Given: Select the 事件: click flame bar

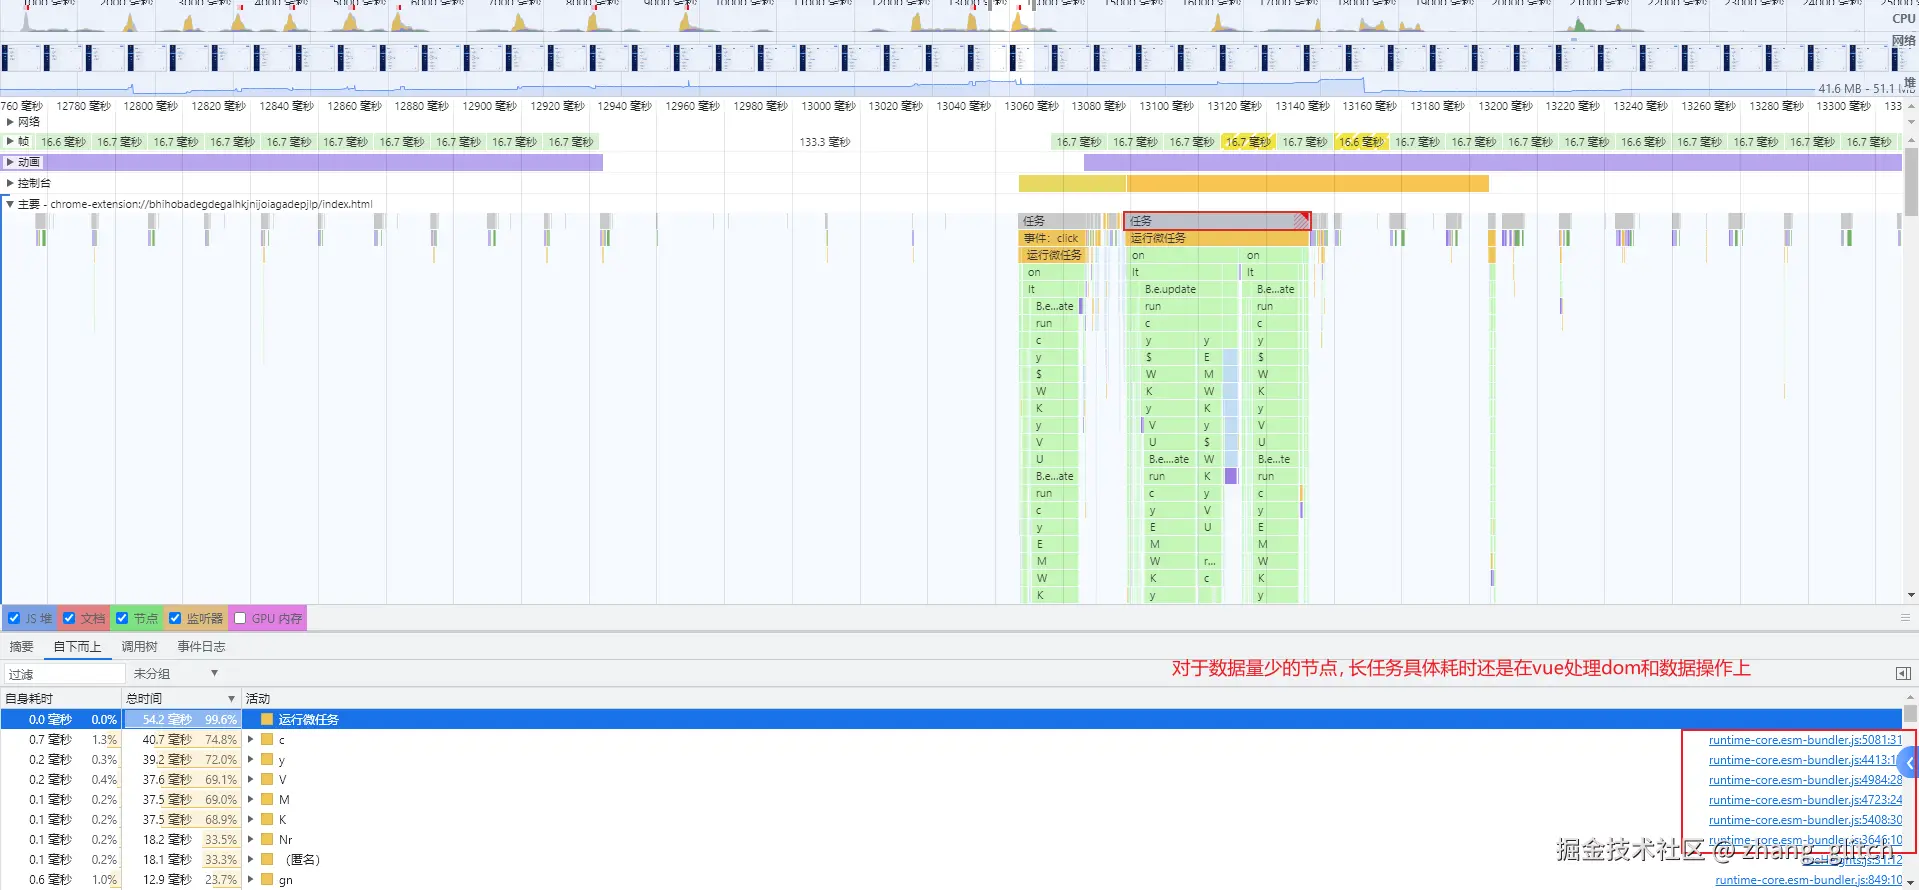Looking at the screenshot, I should pos(1052,238).
